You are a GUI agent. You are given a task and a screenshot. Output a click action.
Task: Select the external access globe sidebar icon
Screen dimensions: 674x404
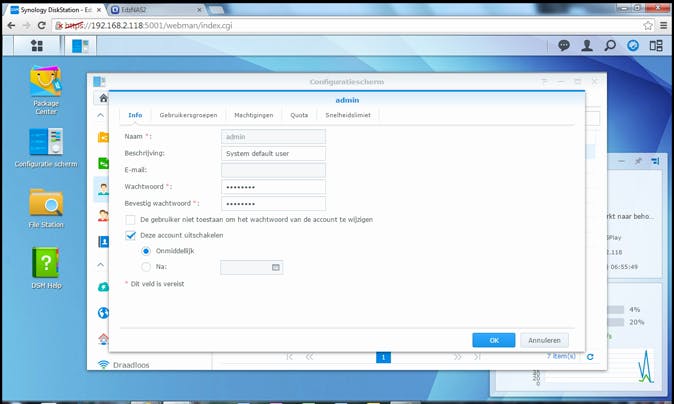click(103, 312)
